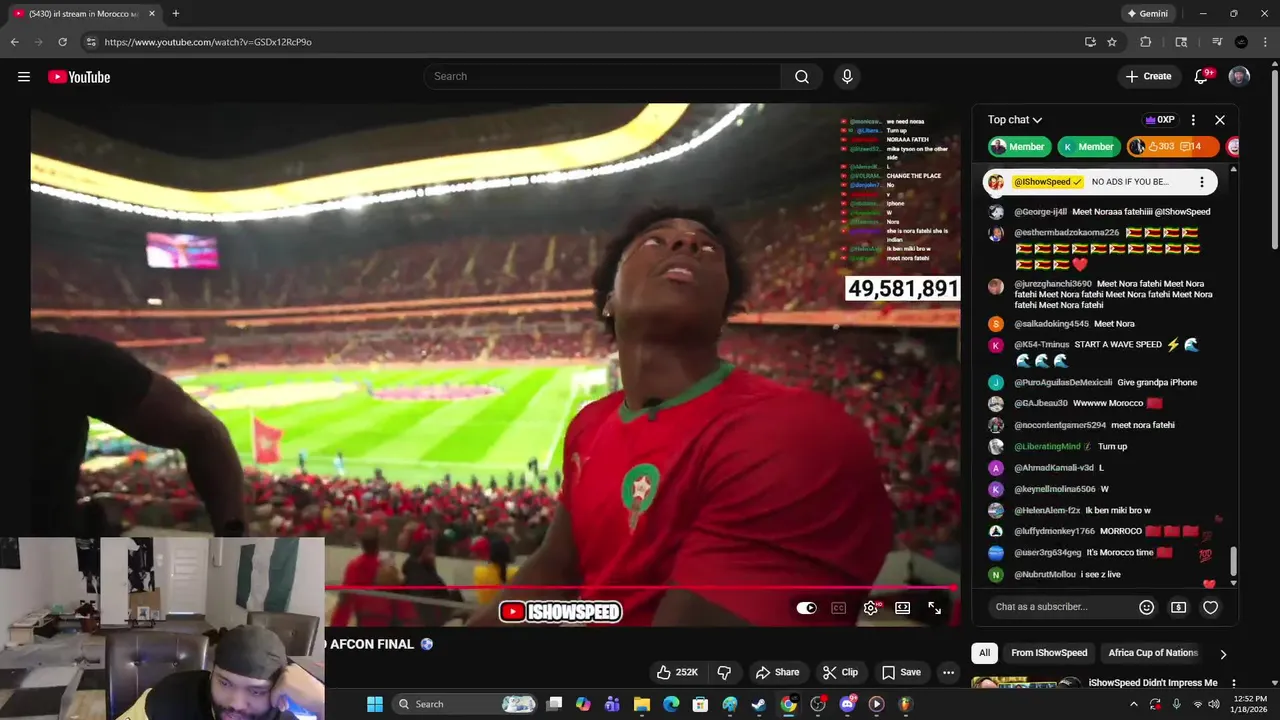
Task: Open the video settings gear
Action: click(x=871, y=608)
